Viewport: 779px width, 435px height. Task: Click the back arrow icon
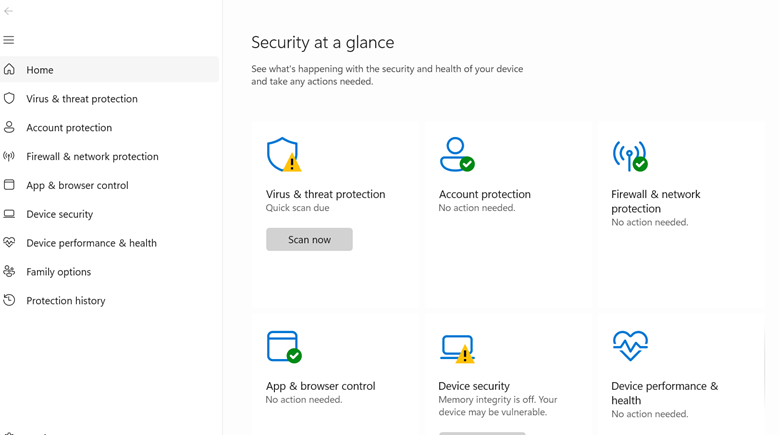[x=8, y=11]
